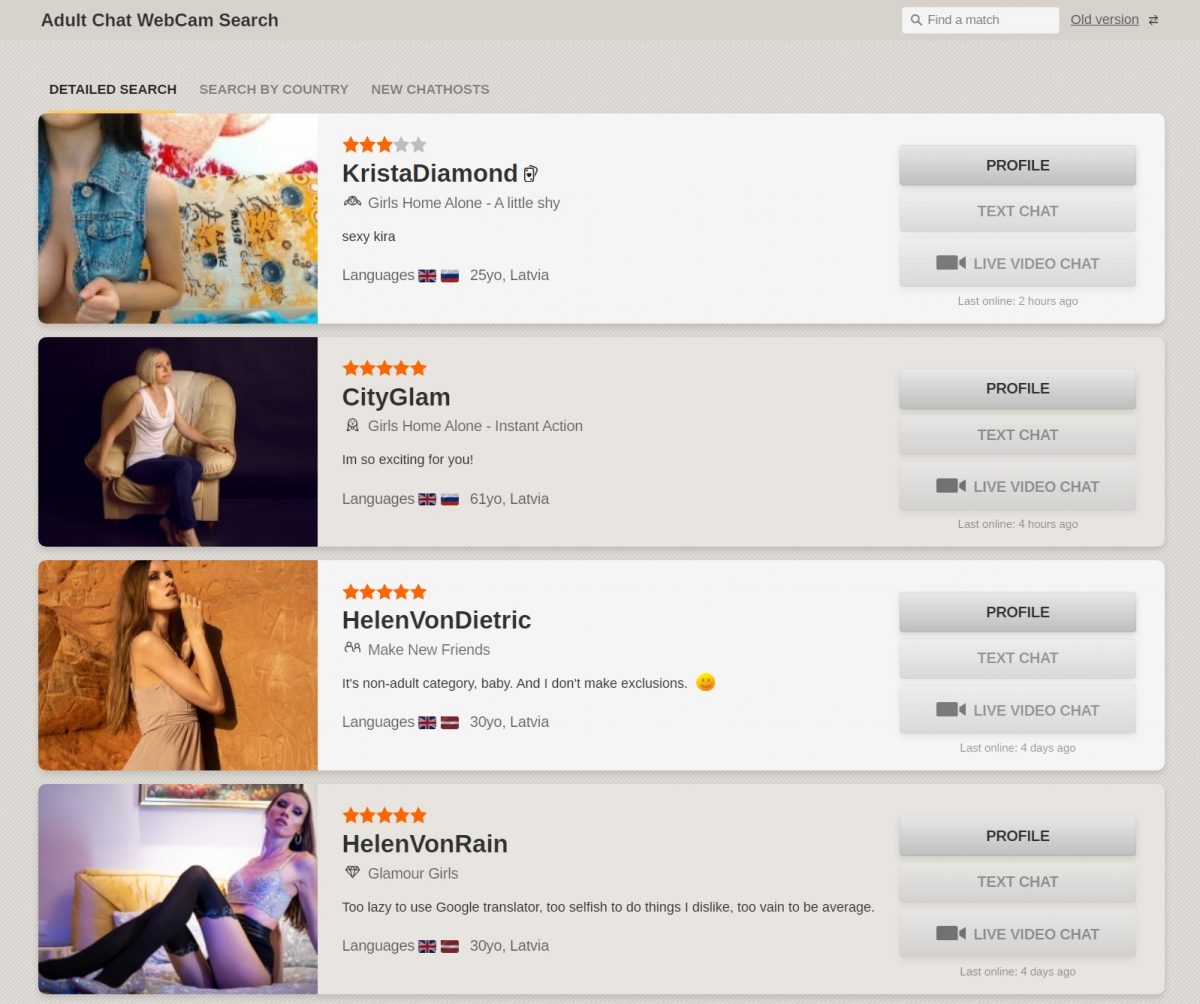Click the search magnifier icon
Screen dimensions: 1200x1004
point(916,20)
